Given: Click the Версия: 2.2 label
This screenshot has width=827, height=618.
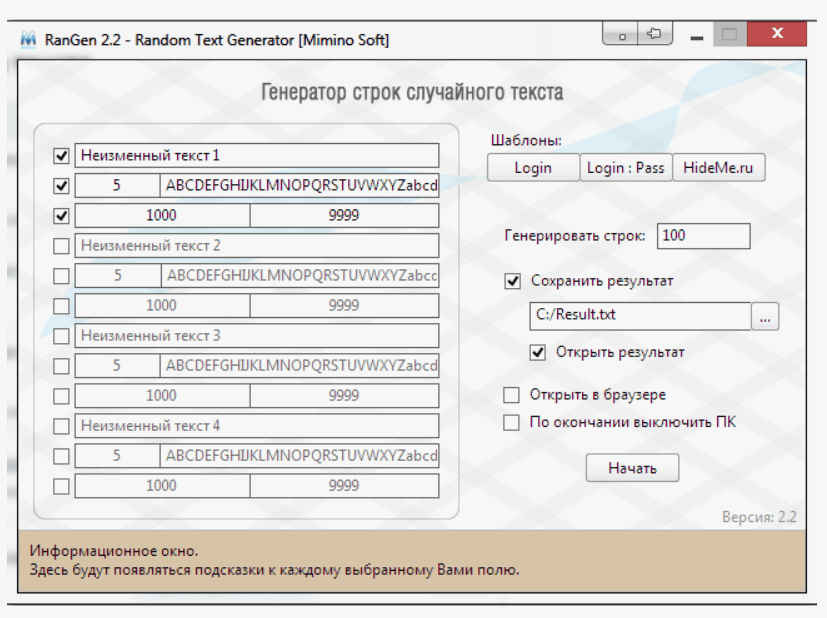Looking at the screenshot, I should 759,517.
